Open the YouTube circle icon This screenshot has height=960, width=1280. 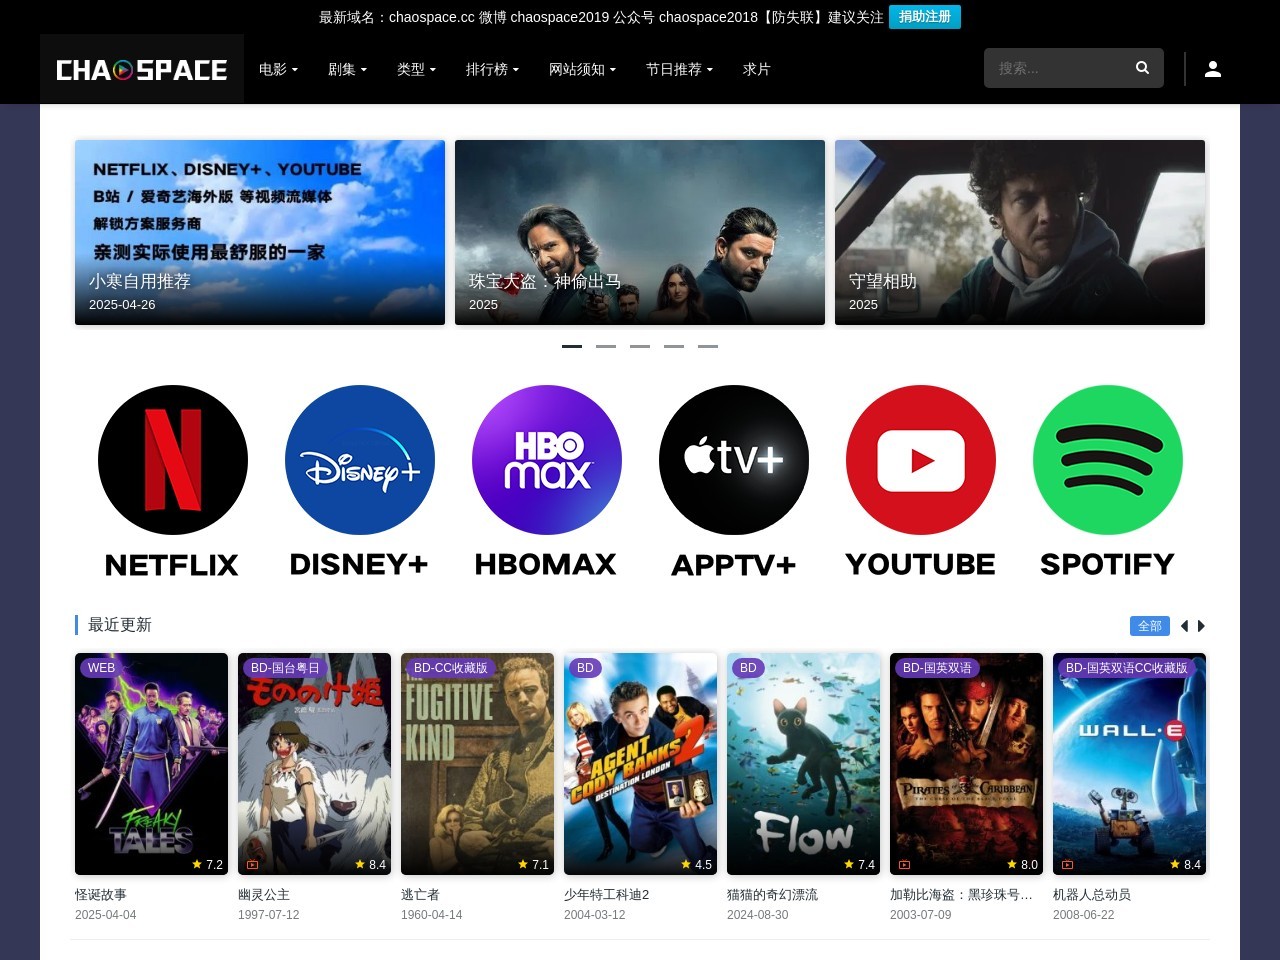tap(921, 460)
